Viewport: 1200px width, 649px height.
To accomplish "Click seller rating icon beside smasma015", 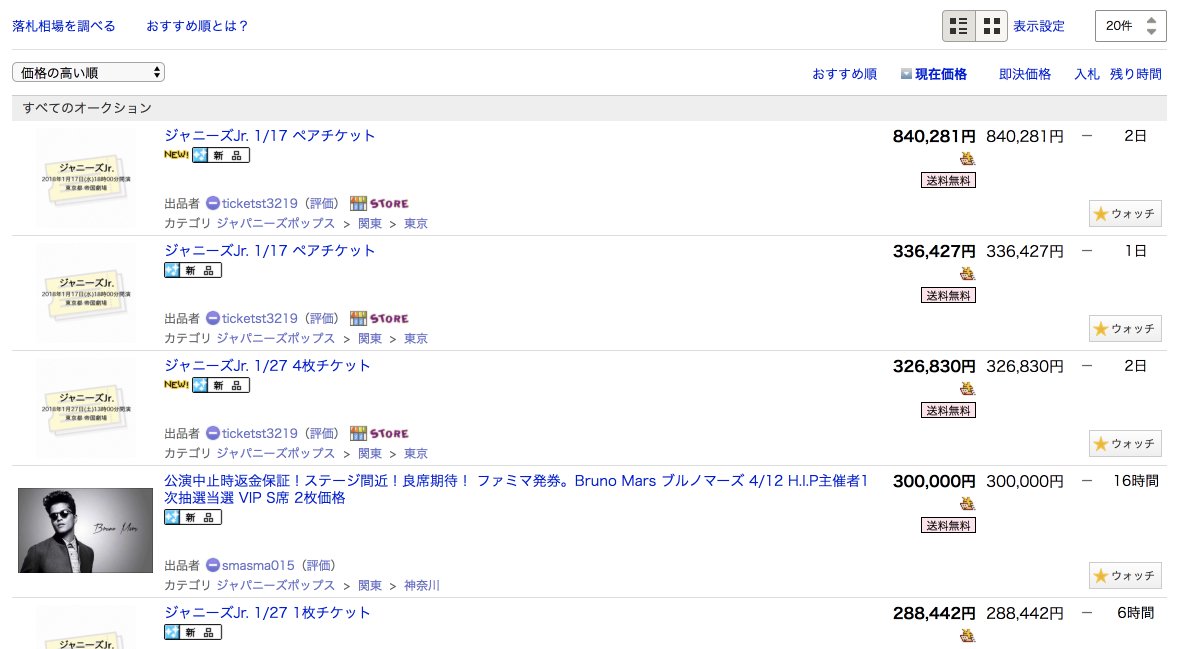I will pos(212,566).
